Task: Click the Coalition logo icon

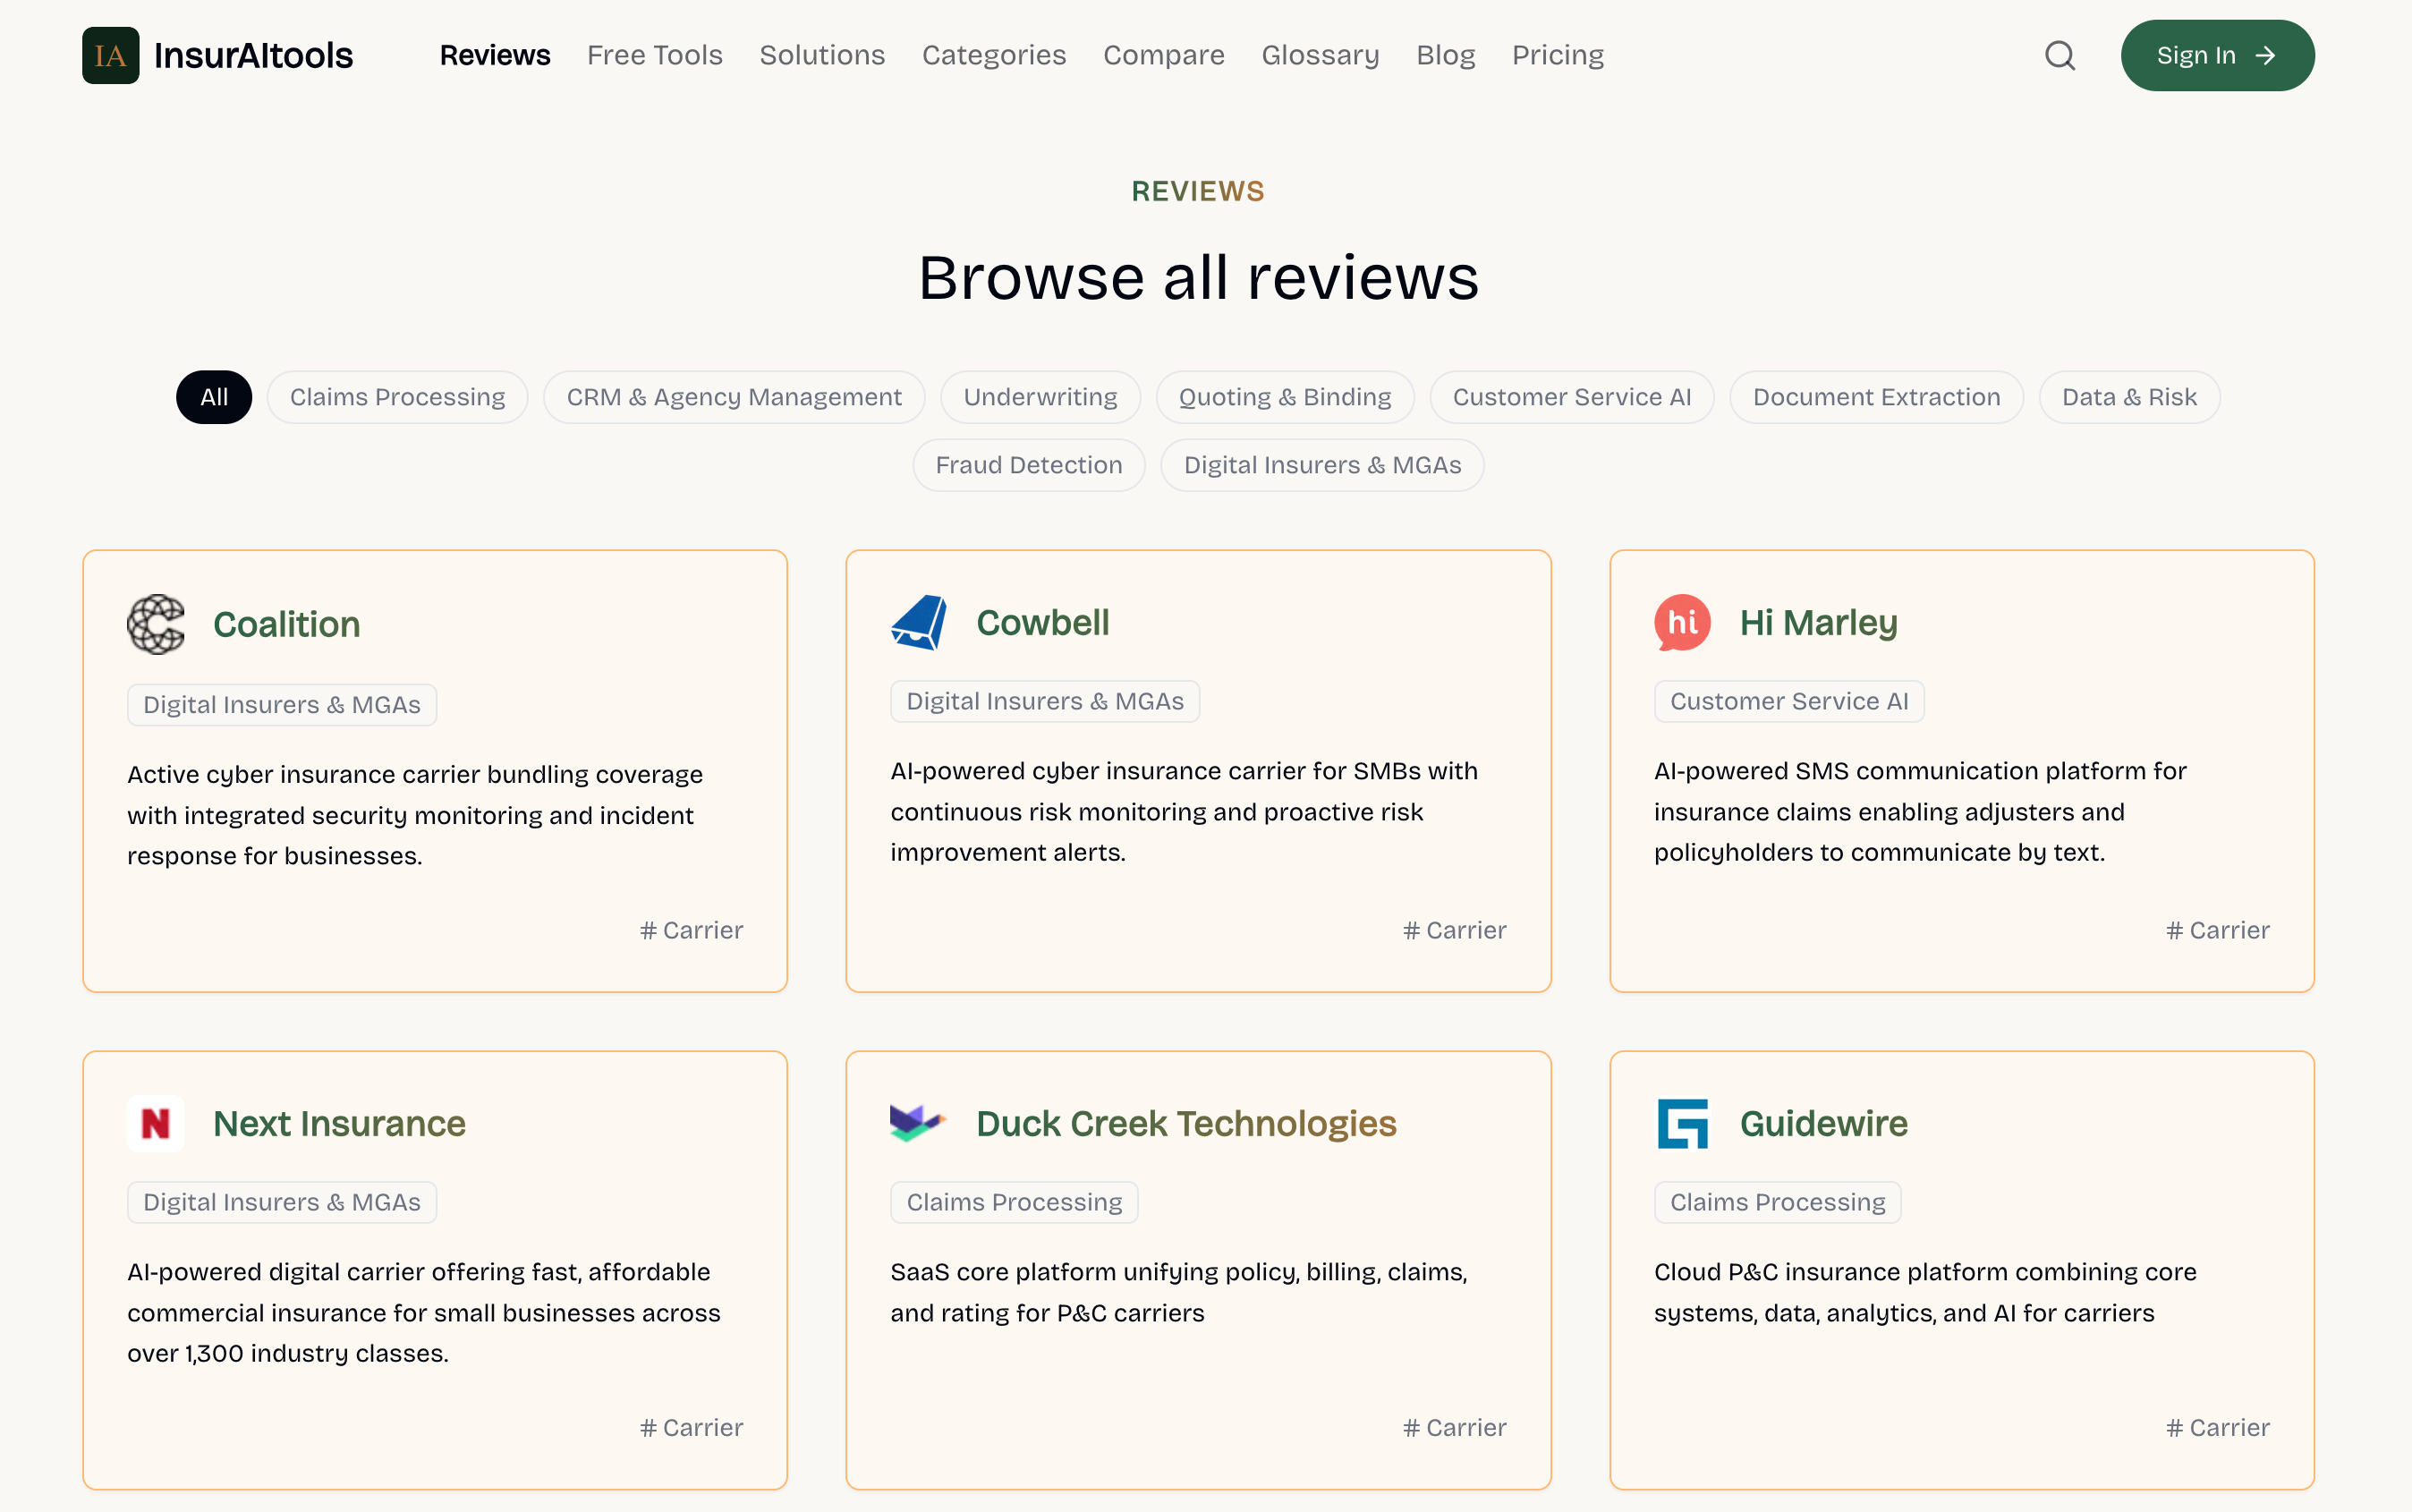Action: click(x=156, y=624)
